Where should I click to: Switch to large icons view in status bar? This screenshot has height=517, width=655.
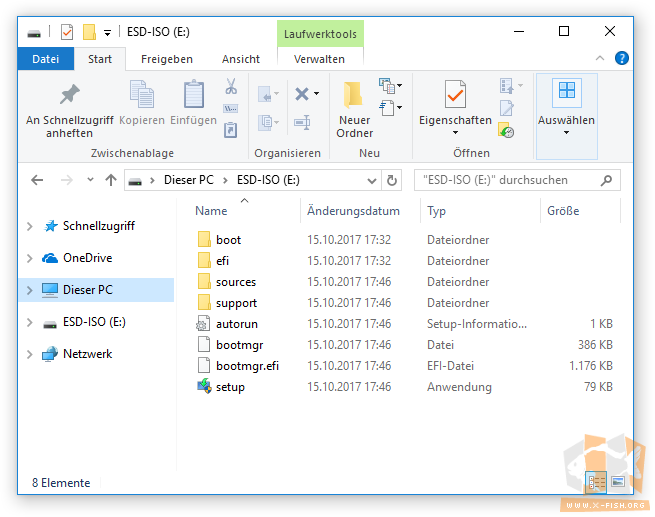point(618,482)
